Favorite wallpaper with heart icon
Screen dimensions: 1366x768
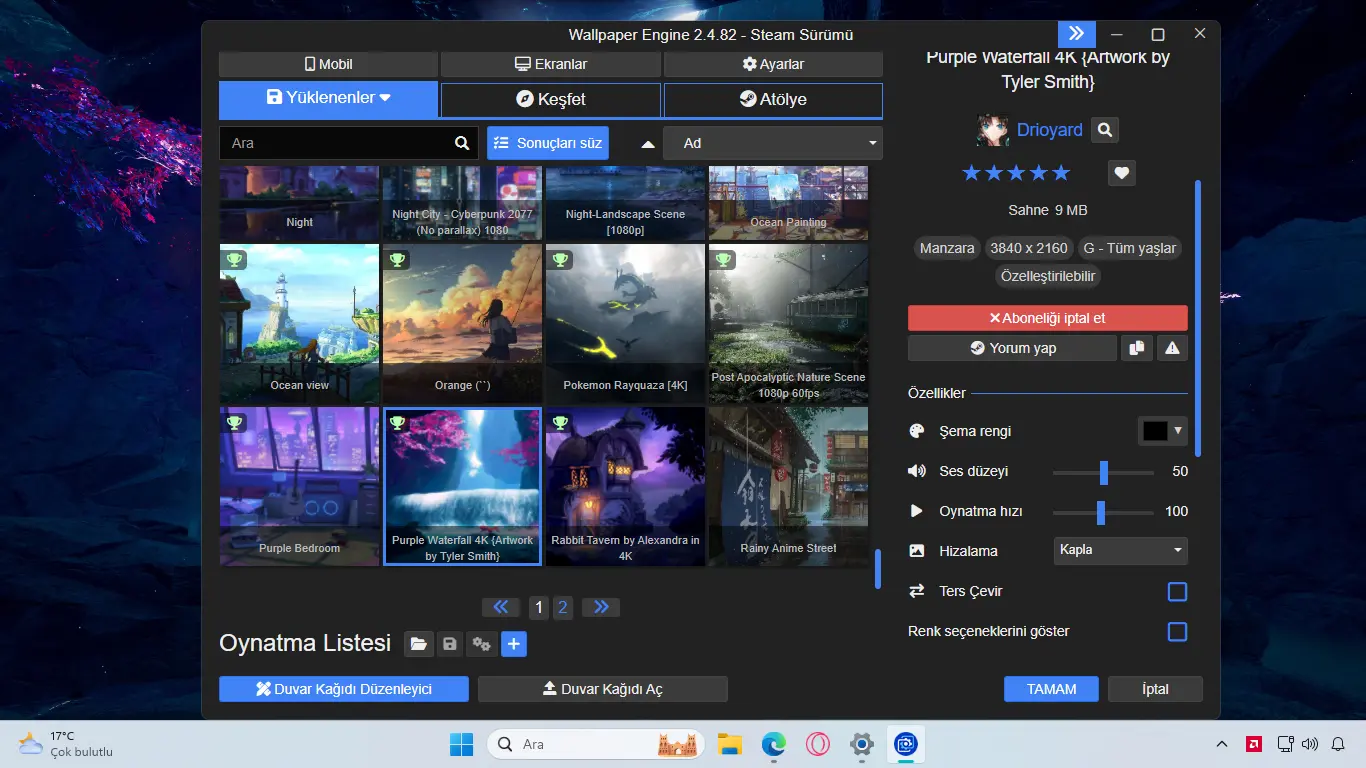[1122, 173]
